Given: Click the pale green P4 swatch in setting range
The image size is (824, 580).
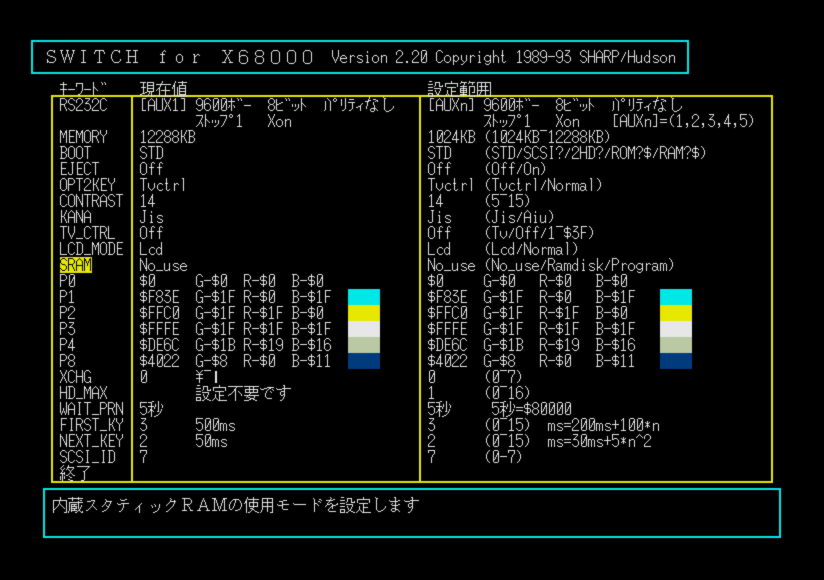Looking at the screenshot, I should point(676,345).
